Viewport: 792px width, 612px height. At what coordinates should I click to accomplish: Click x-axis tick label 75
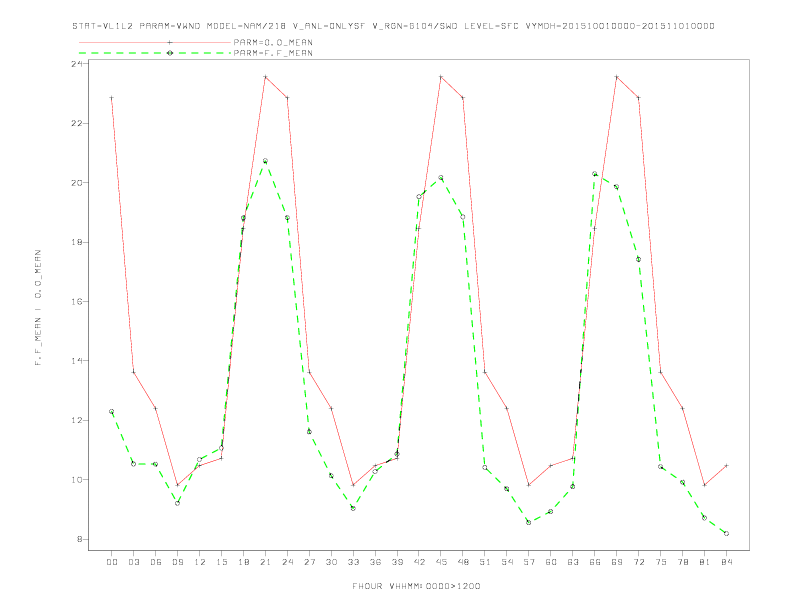[x=661, y=562]
